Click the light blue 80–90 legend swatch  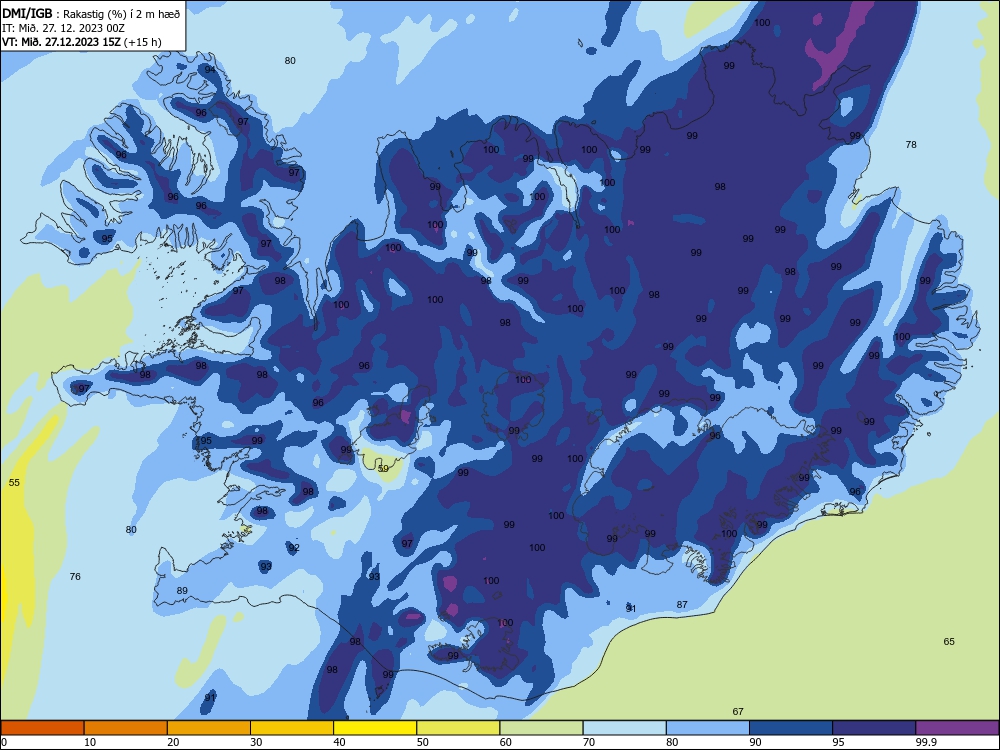coord(708,728)
